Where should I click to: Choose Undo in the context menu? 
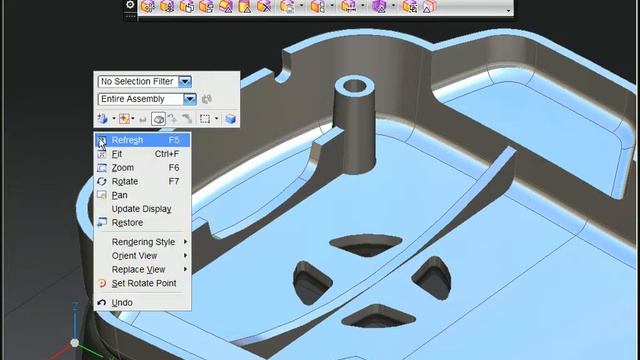point(142,302)
